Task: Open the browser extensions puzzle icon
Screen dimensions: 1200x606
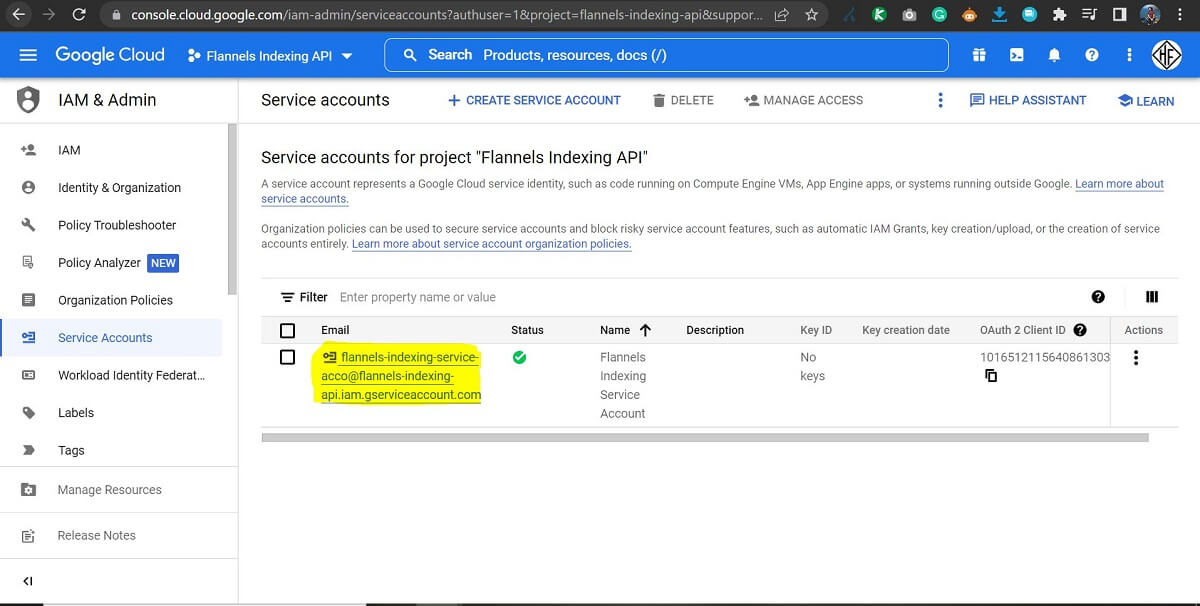Action: click(x=1058, y=15)
